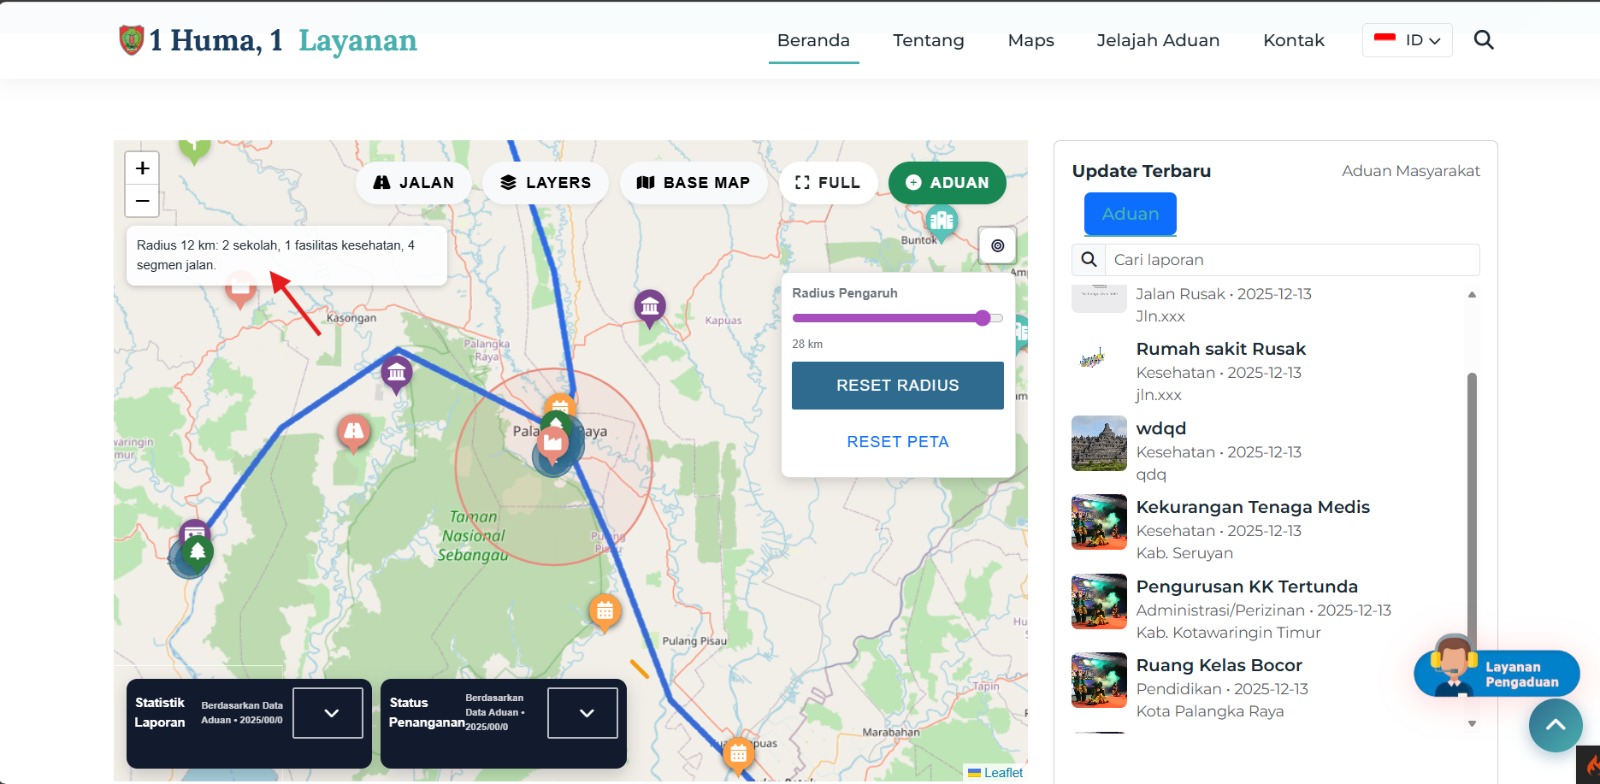The image size is (1600, 784).
Task: Click the map zoom in plus button
Action: 142,168
